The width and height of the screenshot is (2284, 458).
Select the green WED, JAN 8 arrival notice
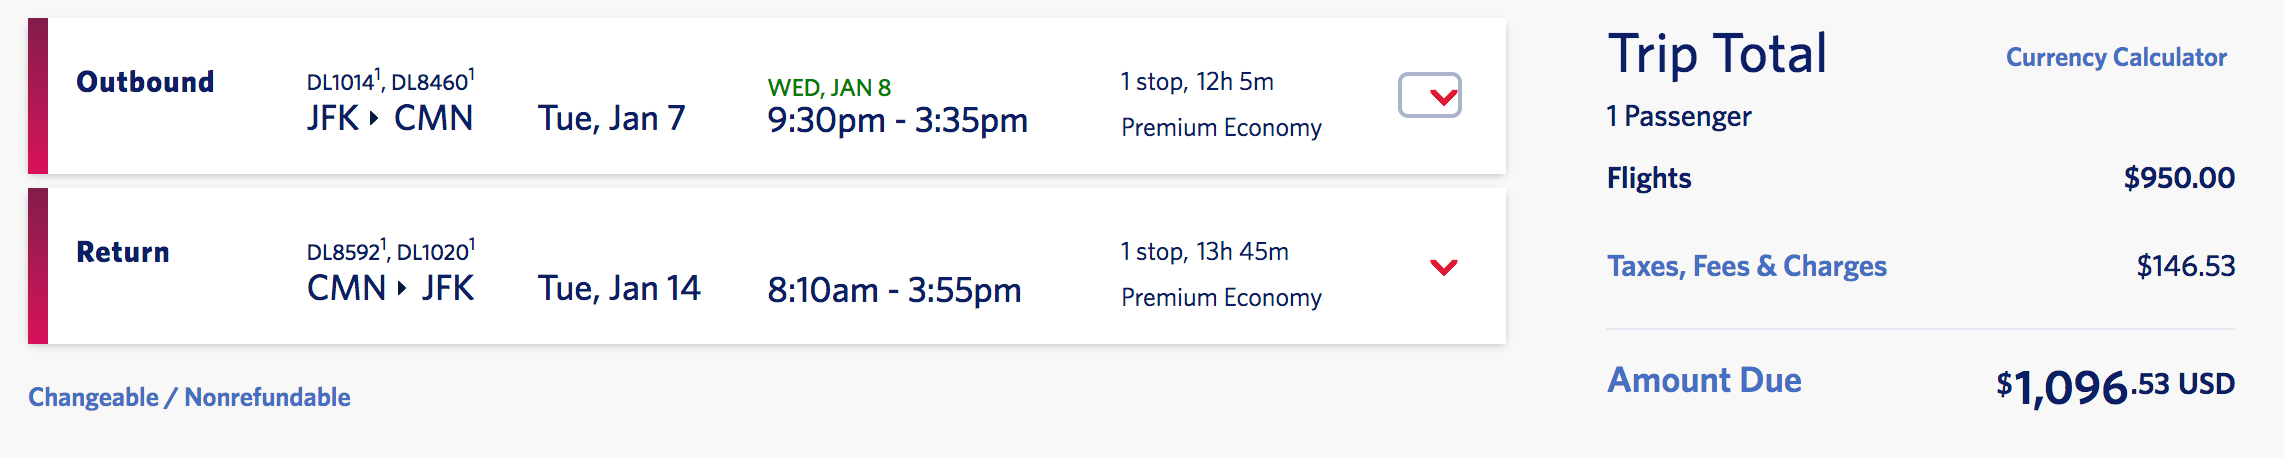tap(829, 88)
